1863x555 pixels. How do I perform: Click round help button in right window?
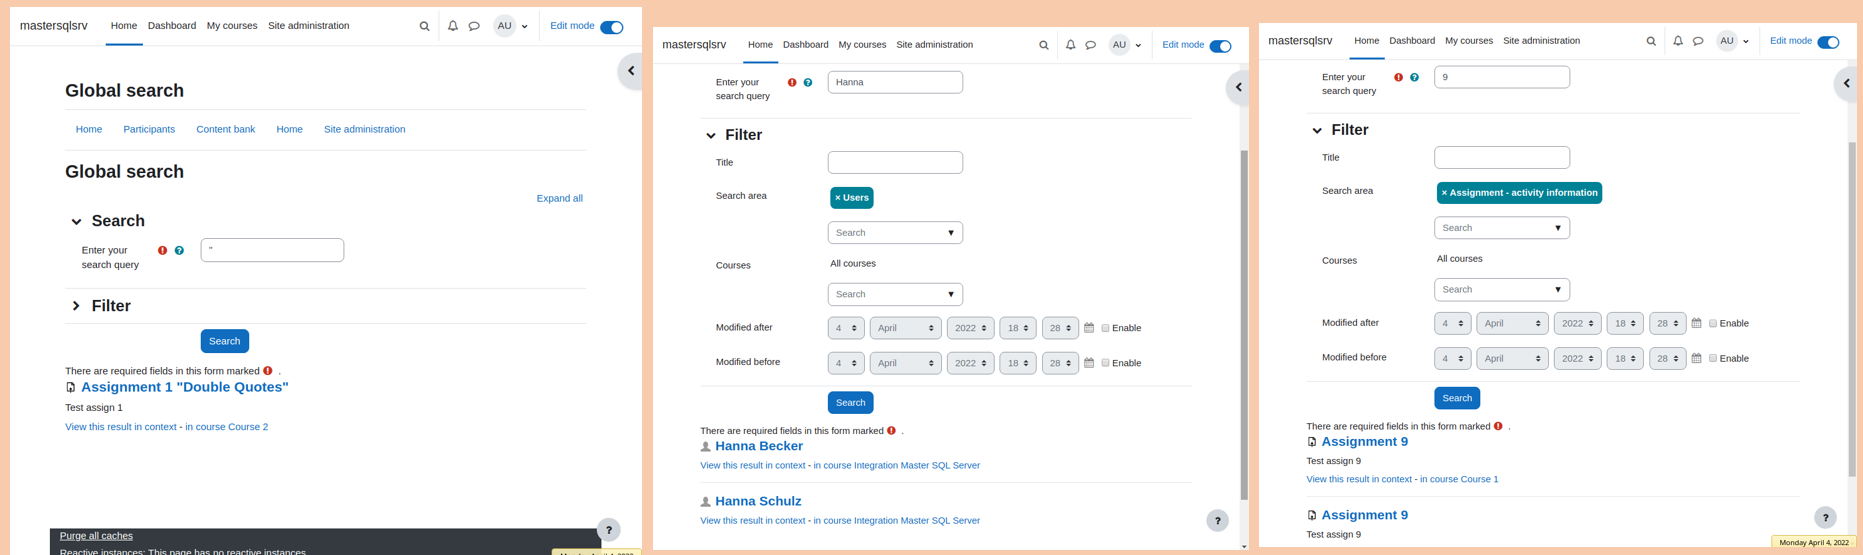pos(1825,517)
